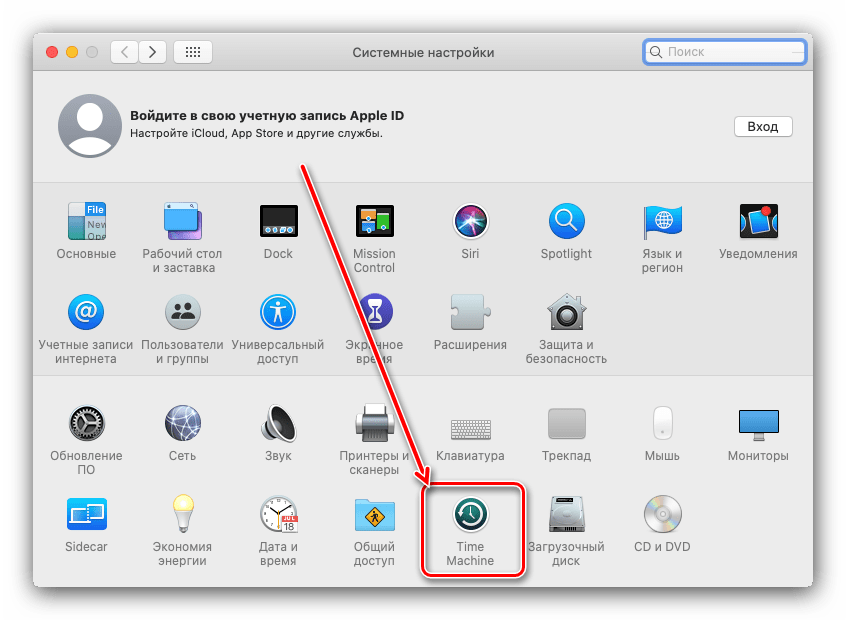Open the Dock settings pane

278,222
